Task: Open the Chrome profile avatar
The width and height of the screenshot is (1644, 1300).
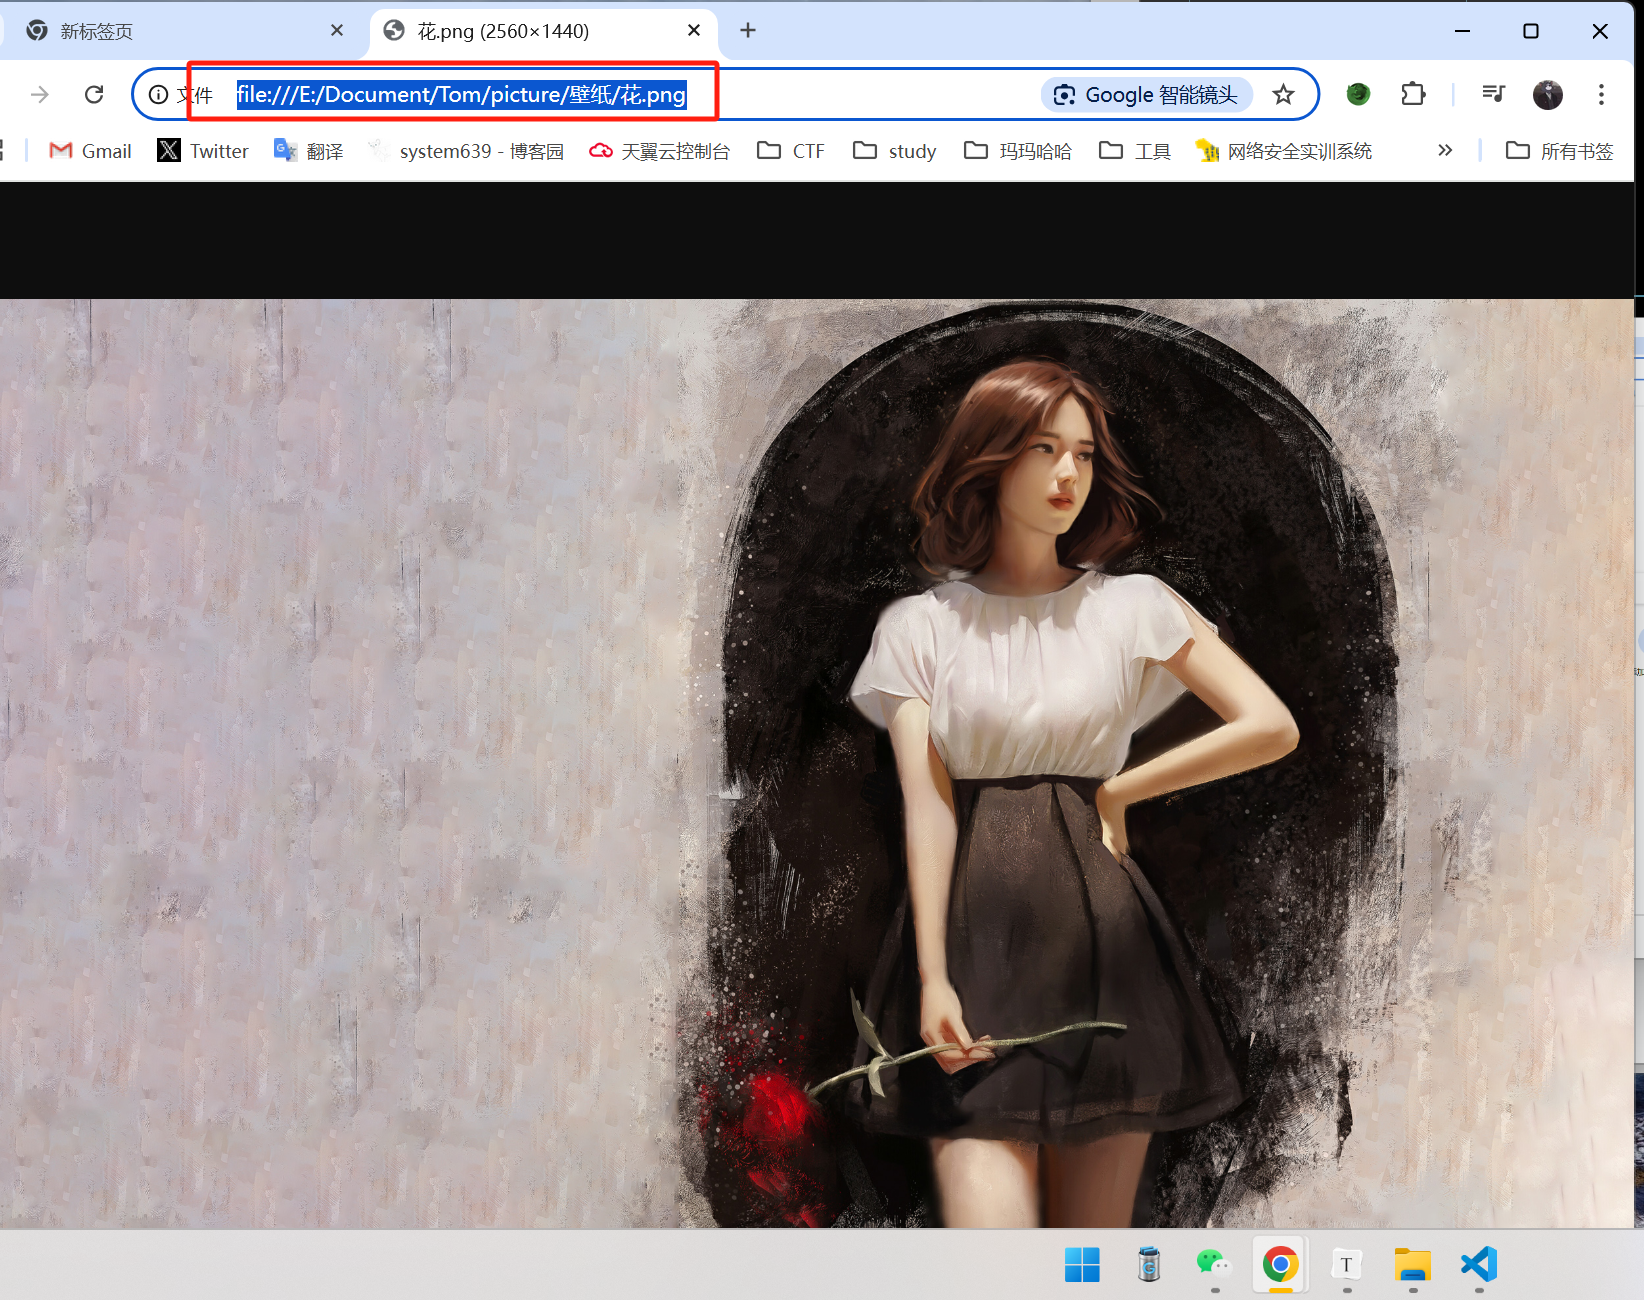Action: [x=1548, y=94]
